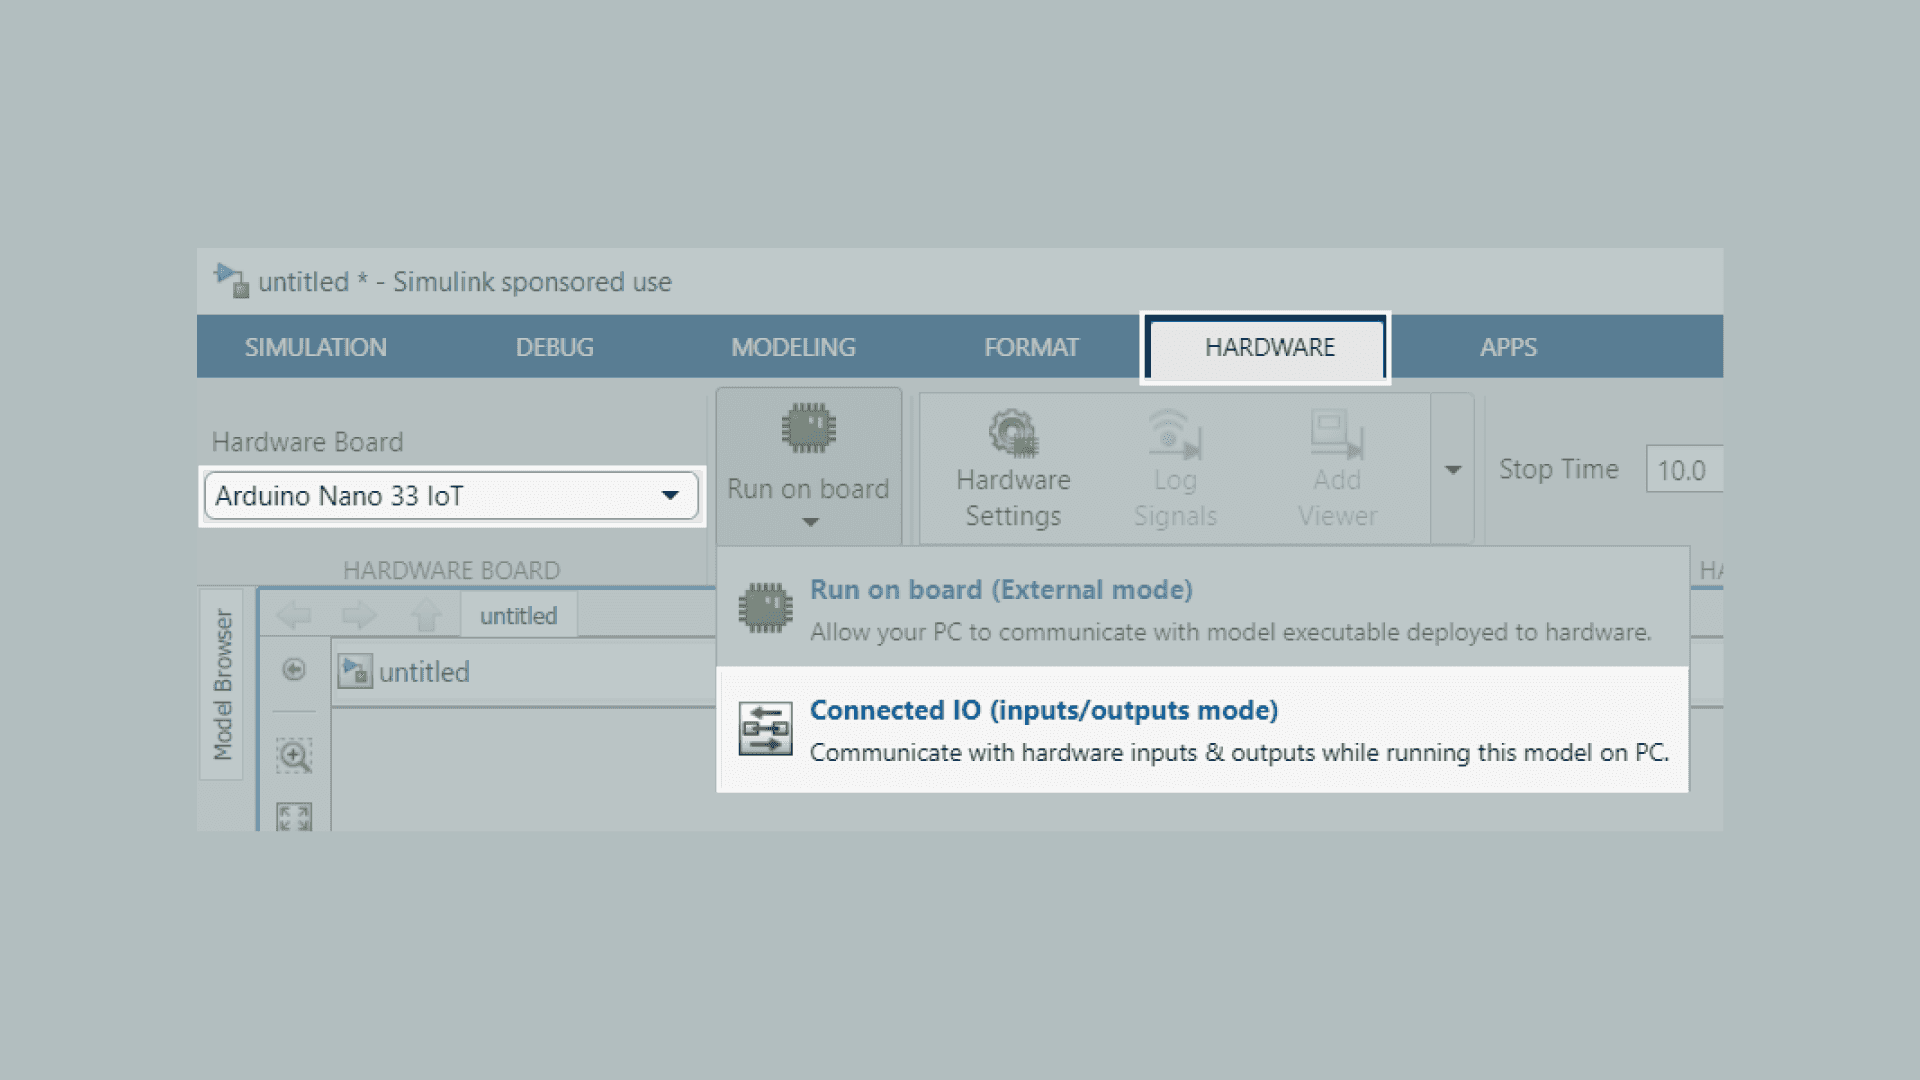Click the Stop Time input field
This screenshot has width=1920, height=1080.
coord(1684,470)
